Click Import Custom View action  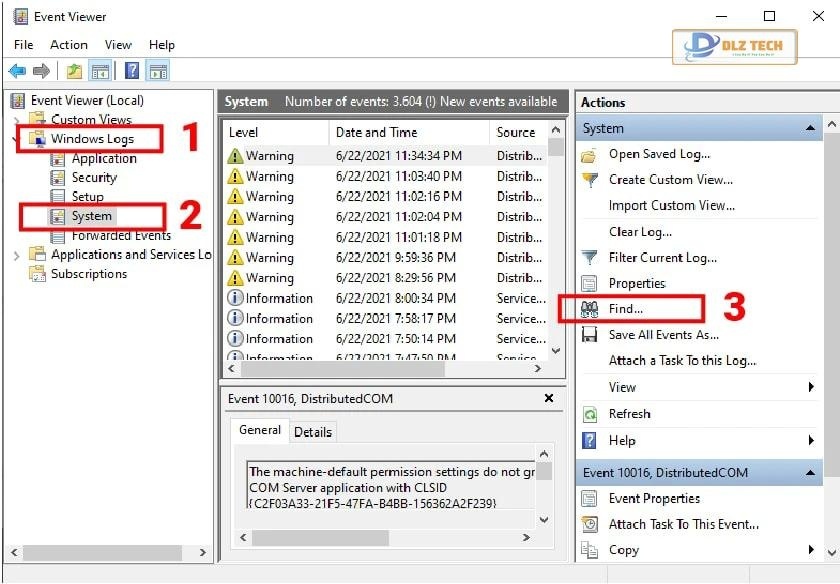672,205
